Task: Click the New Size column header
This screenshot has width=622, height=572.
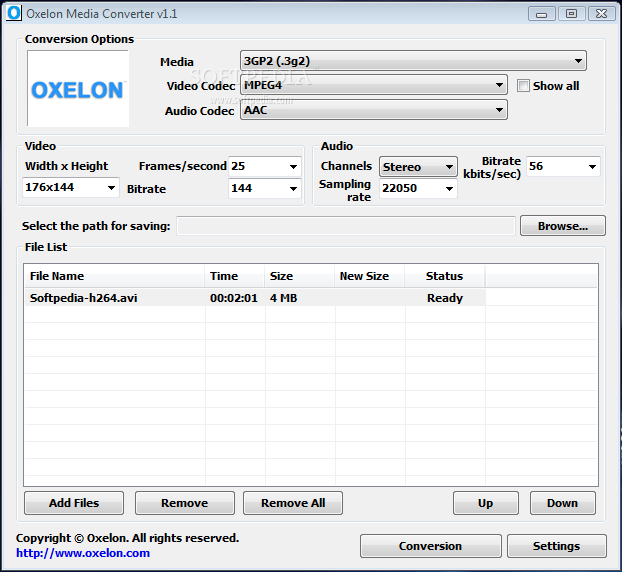Action: click(370, 276)
